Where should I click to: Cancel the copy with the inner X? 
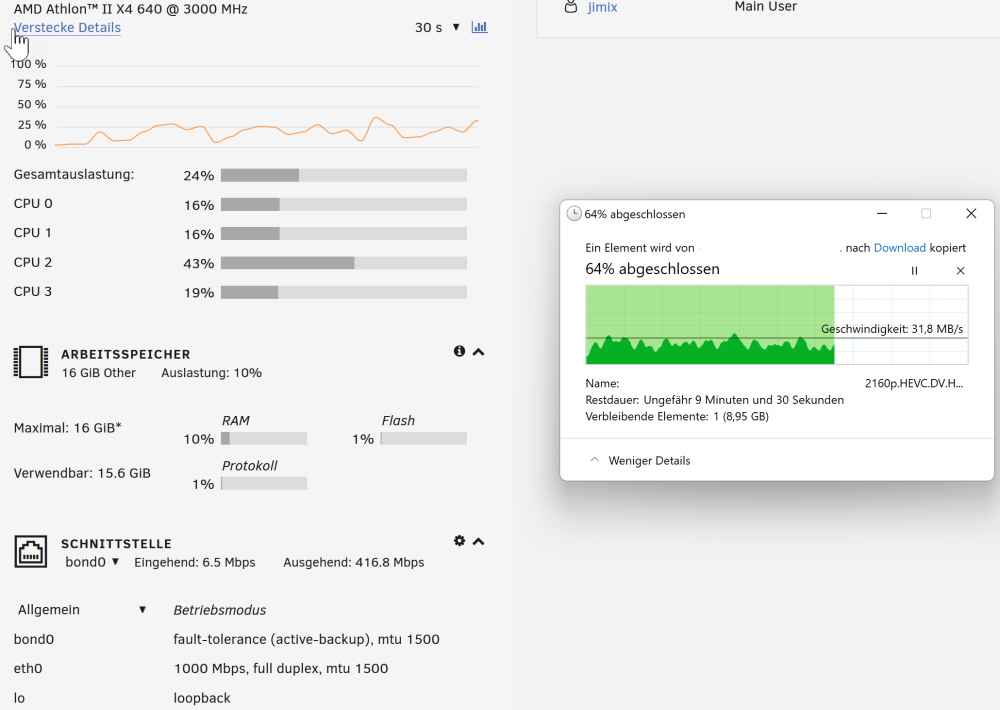pos(960,270)
